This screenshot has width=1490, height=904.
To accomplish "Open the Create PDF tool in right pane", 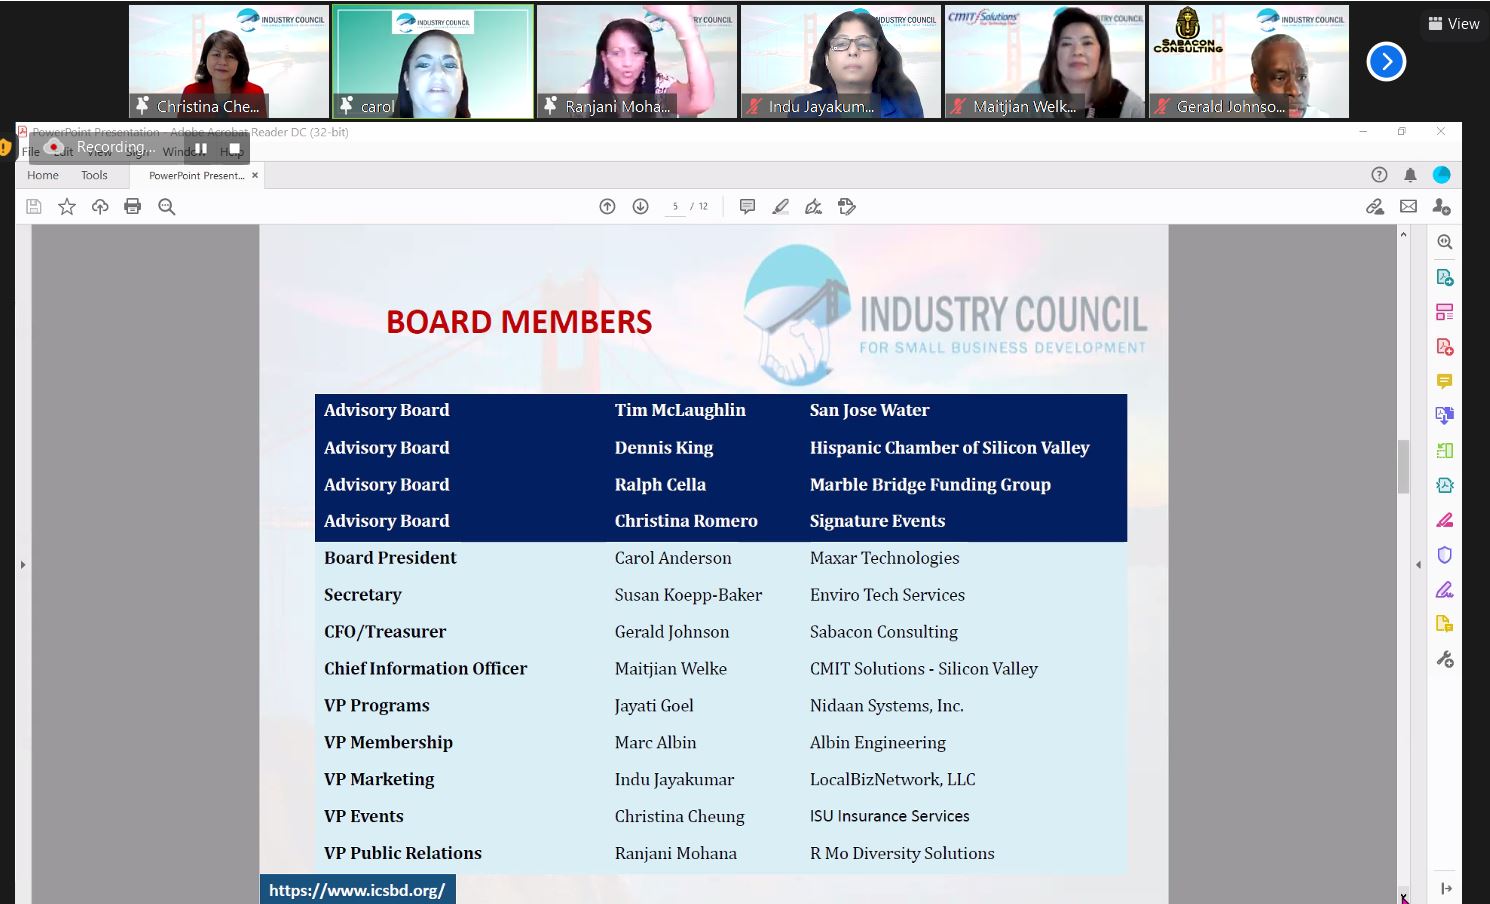I will [x=1445, y=347].
